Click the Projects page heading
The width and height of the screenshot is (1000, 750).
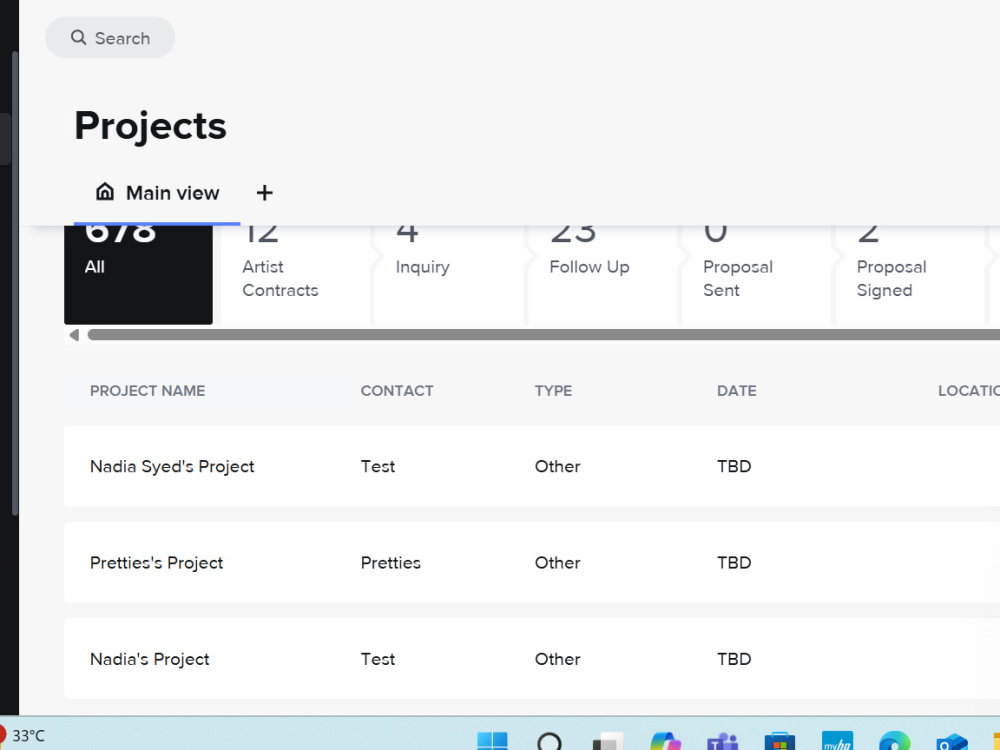point(150,126)
